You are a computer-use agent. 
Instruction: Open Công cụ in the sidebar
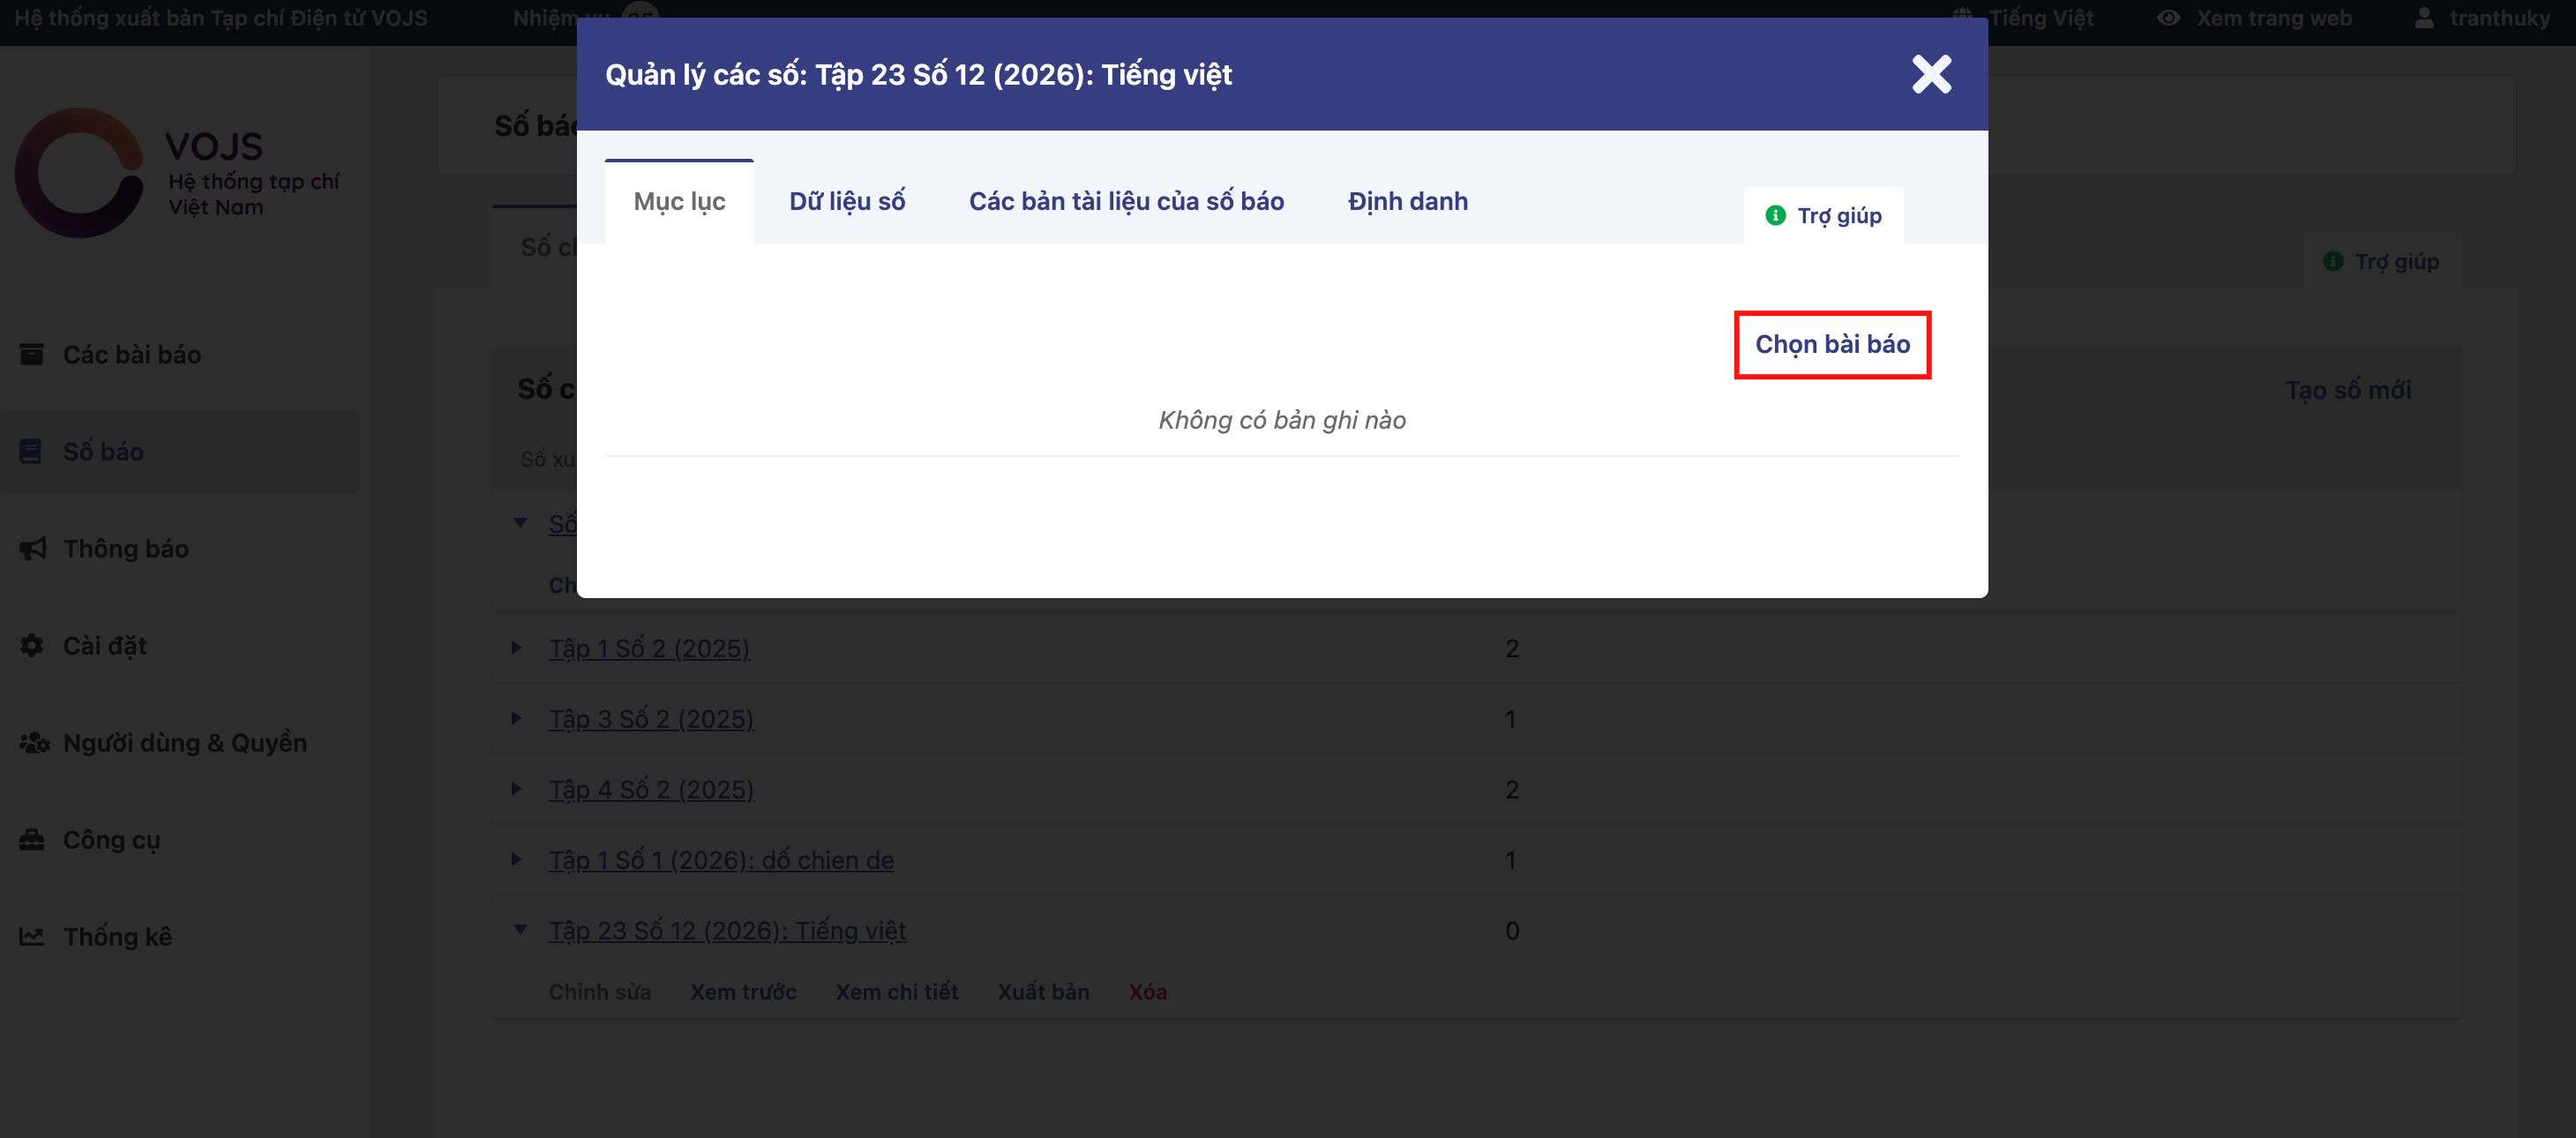click(111, 840)
